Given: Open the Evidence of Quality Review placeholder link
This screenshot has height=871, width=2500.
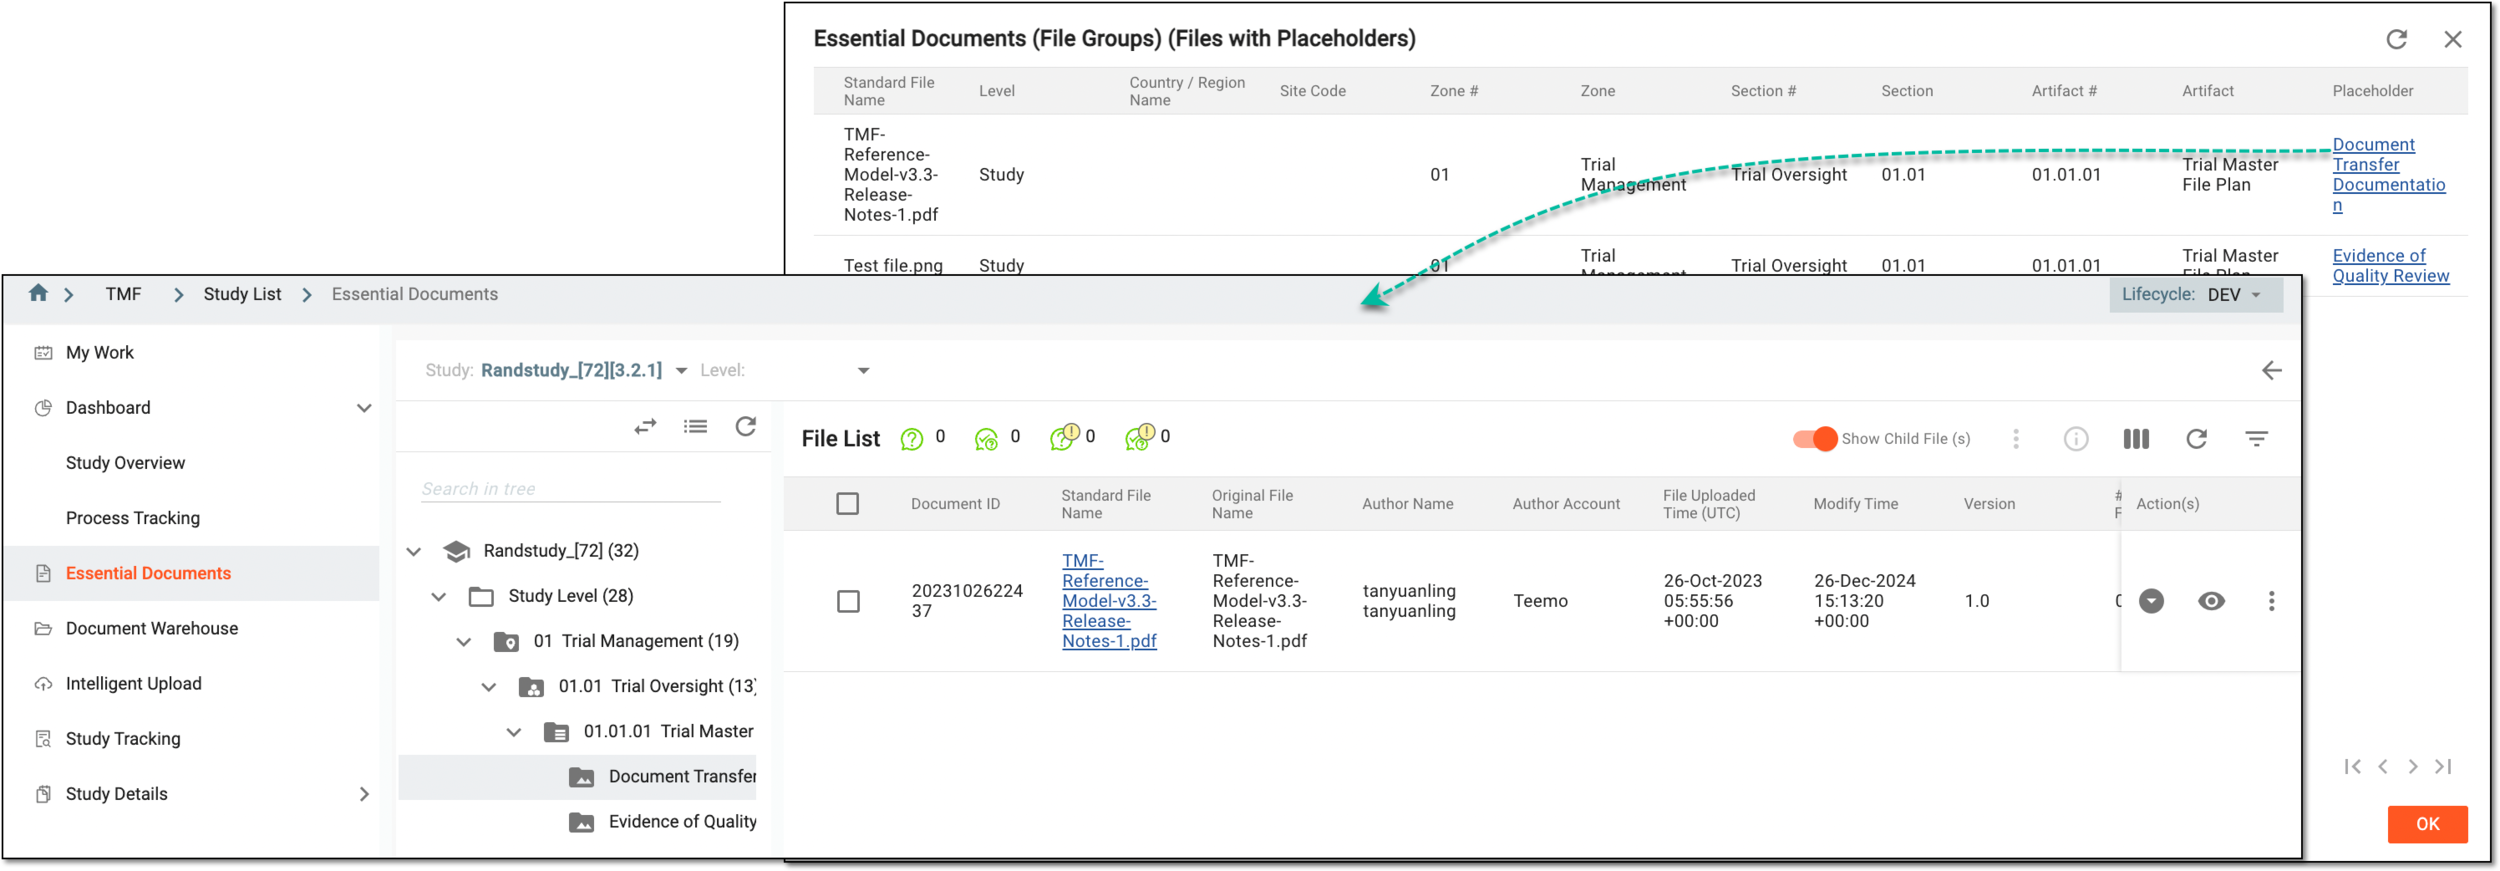Looking at the screenshot, I should [2390, 266].
